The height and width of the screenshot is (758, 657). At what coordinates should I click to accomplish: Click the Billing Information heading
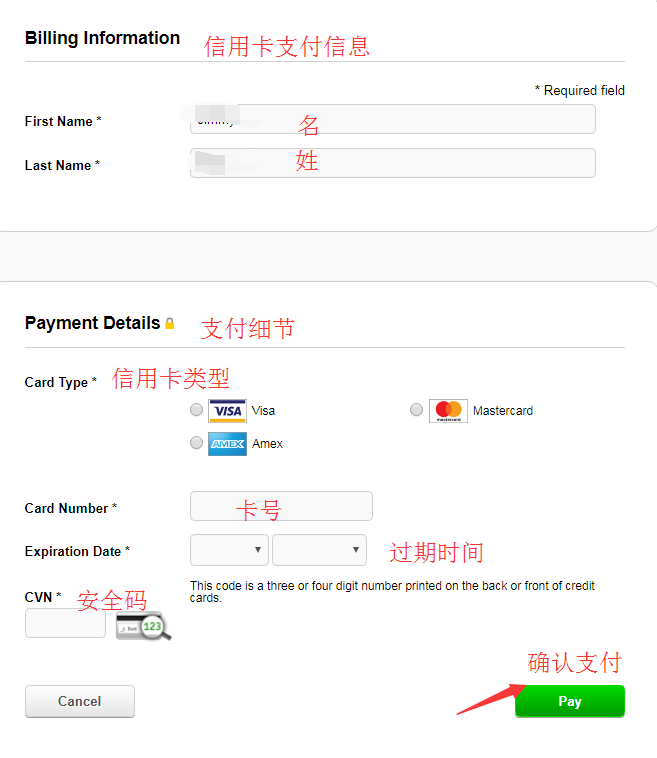pyautogui.click(x=102, y=38)
